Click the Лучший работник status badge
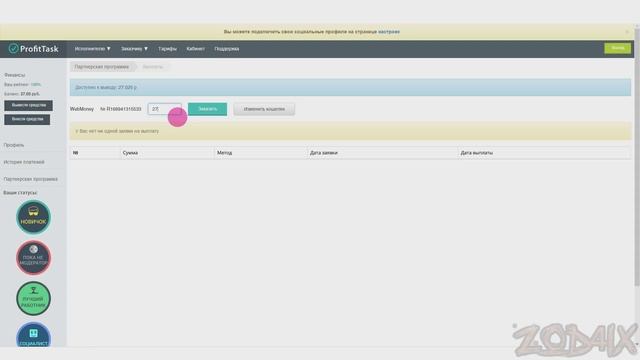The height and width of the screenshot is (360, 640). [33, 298]
